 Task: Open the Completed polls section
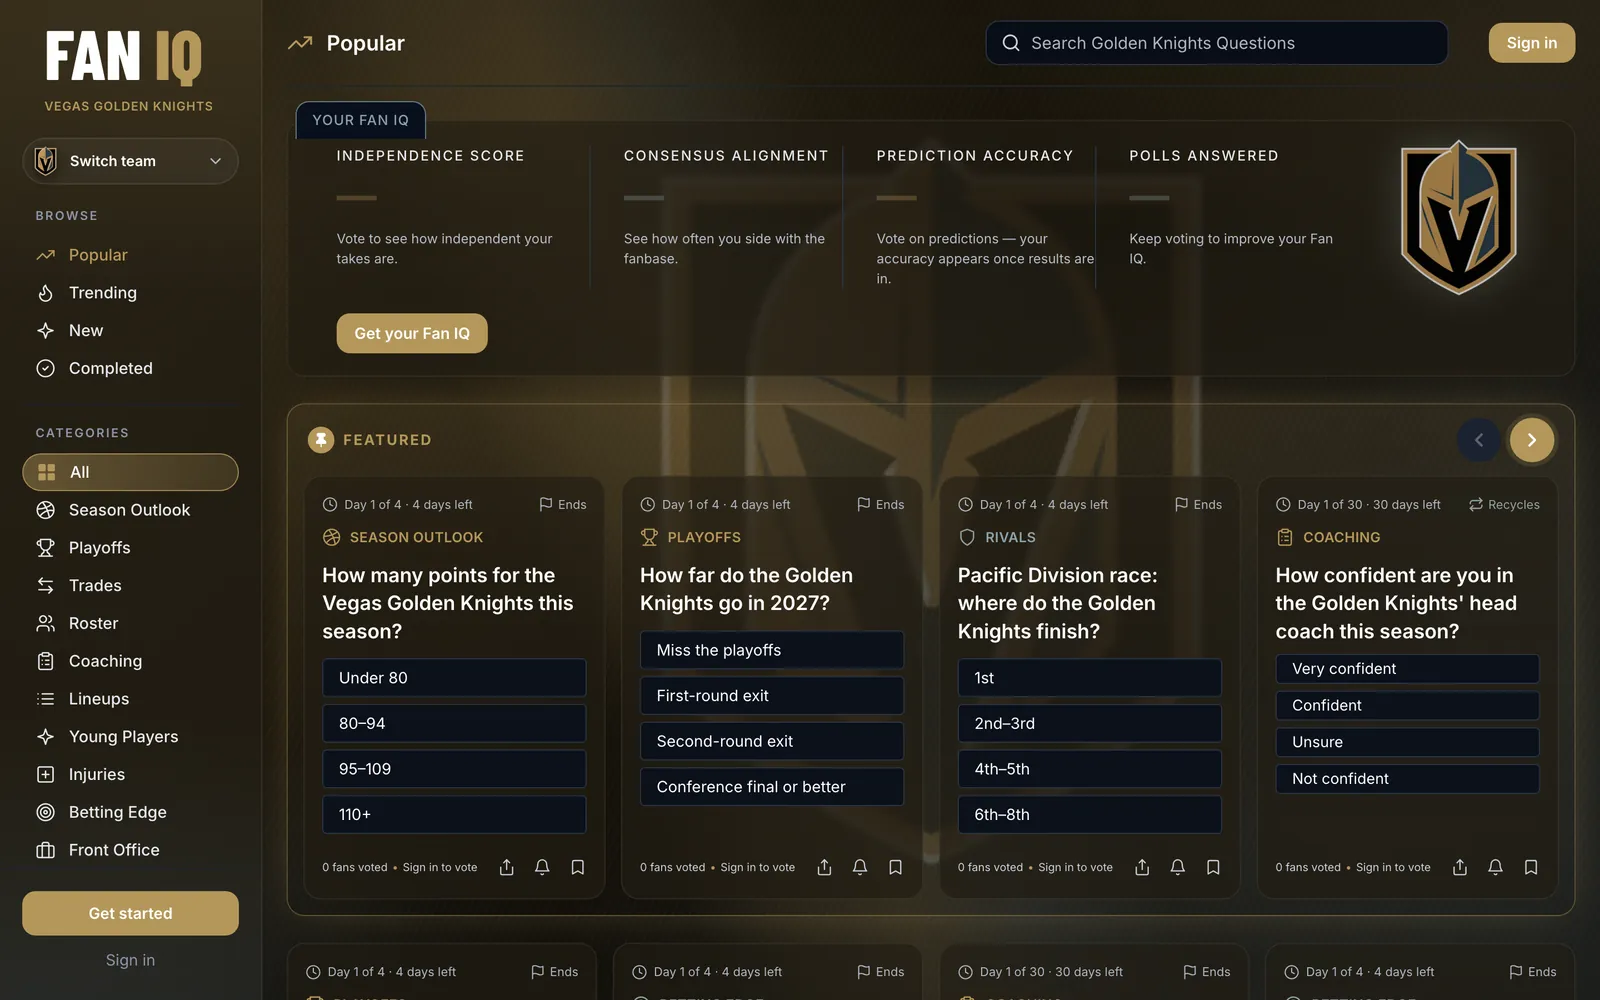130,368
